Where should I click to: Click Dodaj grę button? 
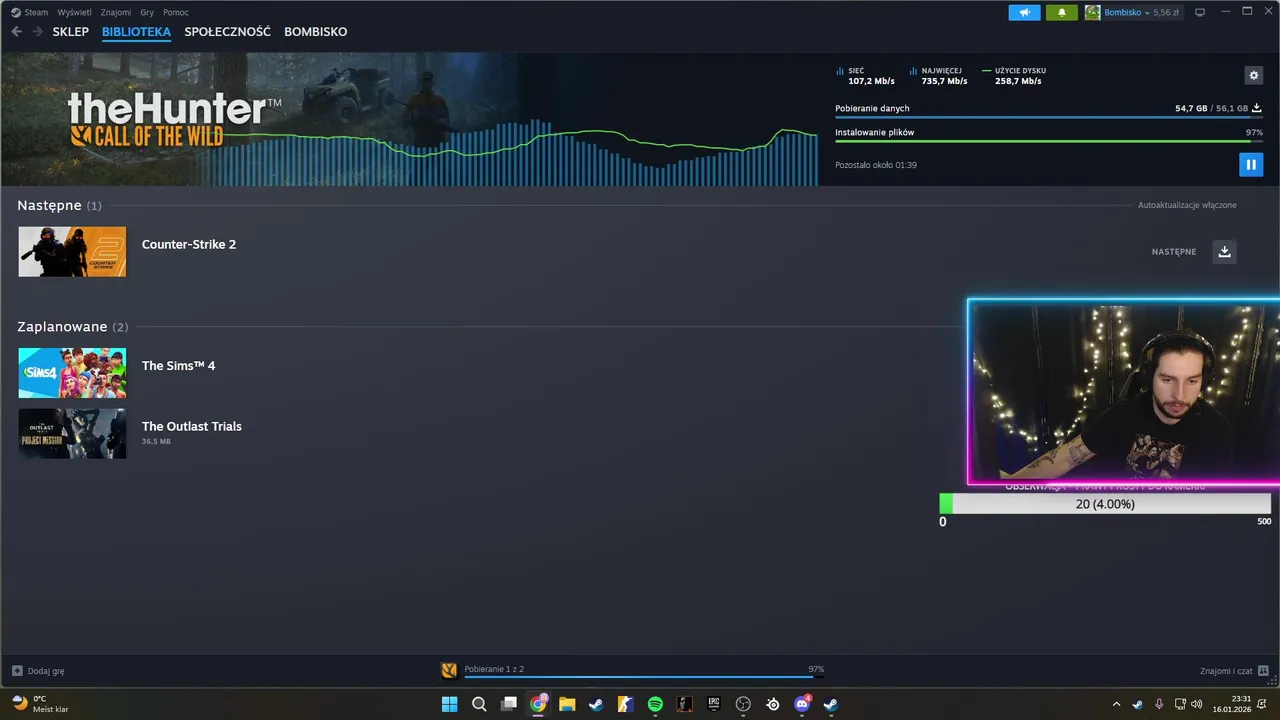[x=38, y=671]
